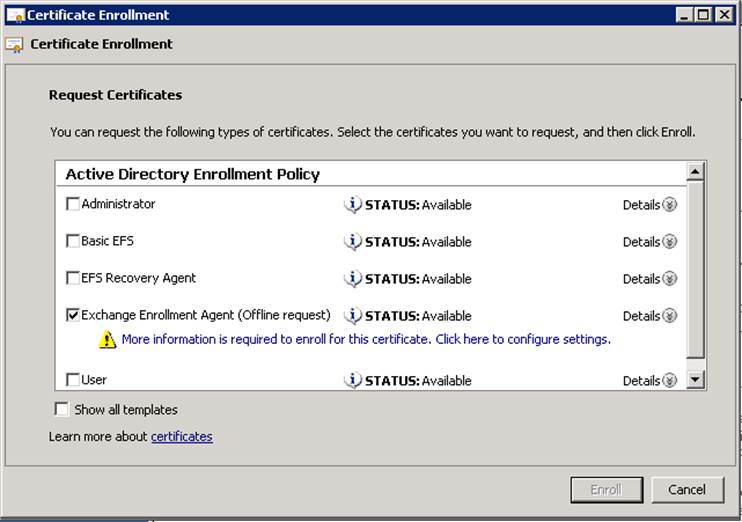
Task: Toggle the Show all templates checkbox
Action: [62, 409]
